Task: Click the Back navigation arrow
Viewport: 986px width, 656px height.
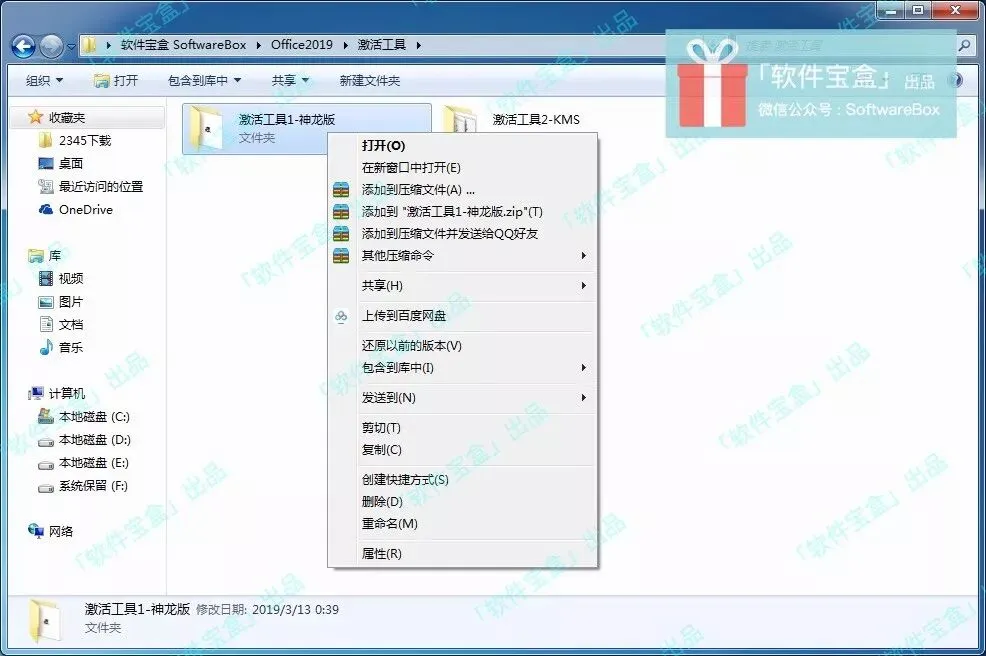Action: (23, 46)
